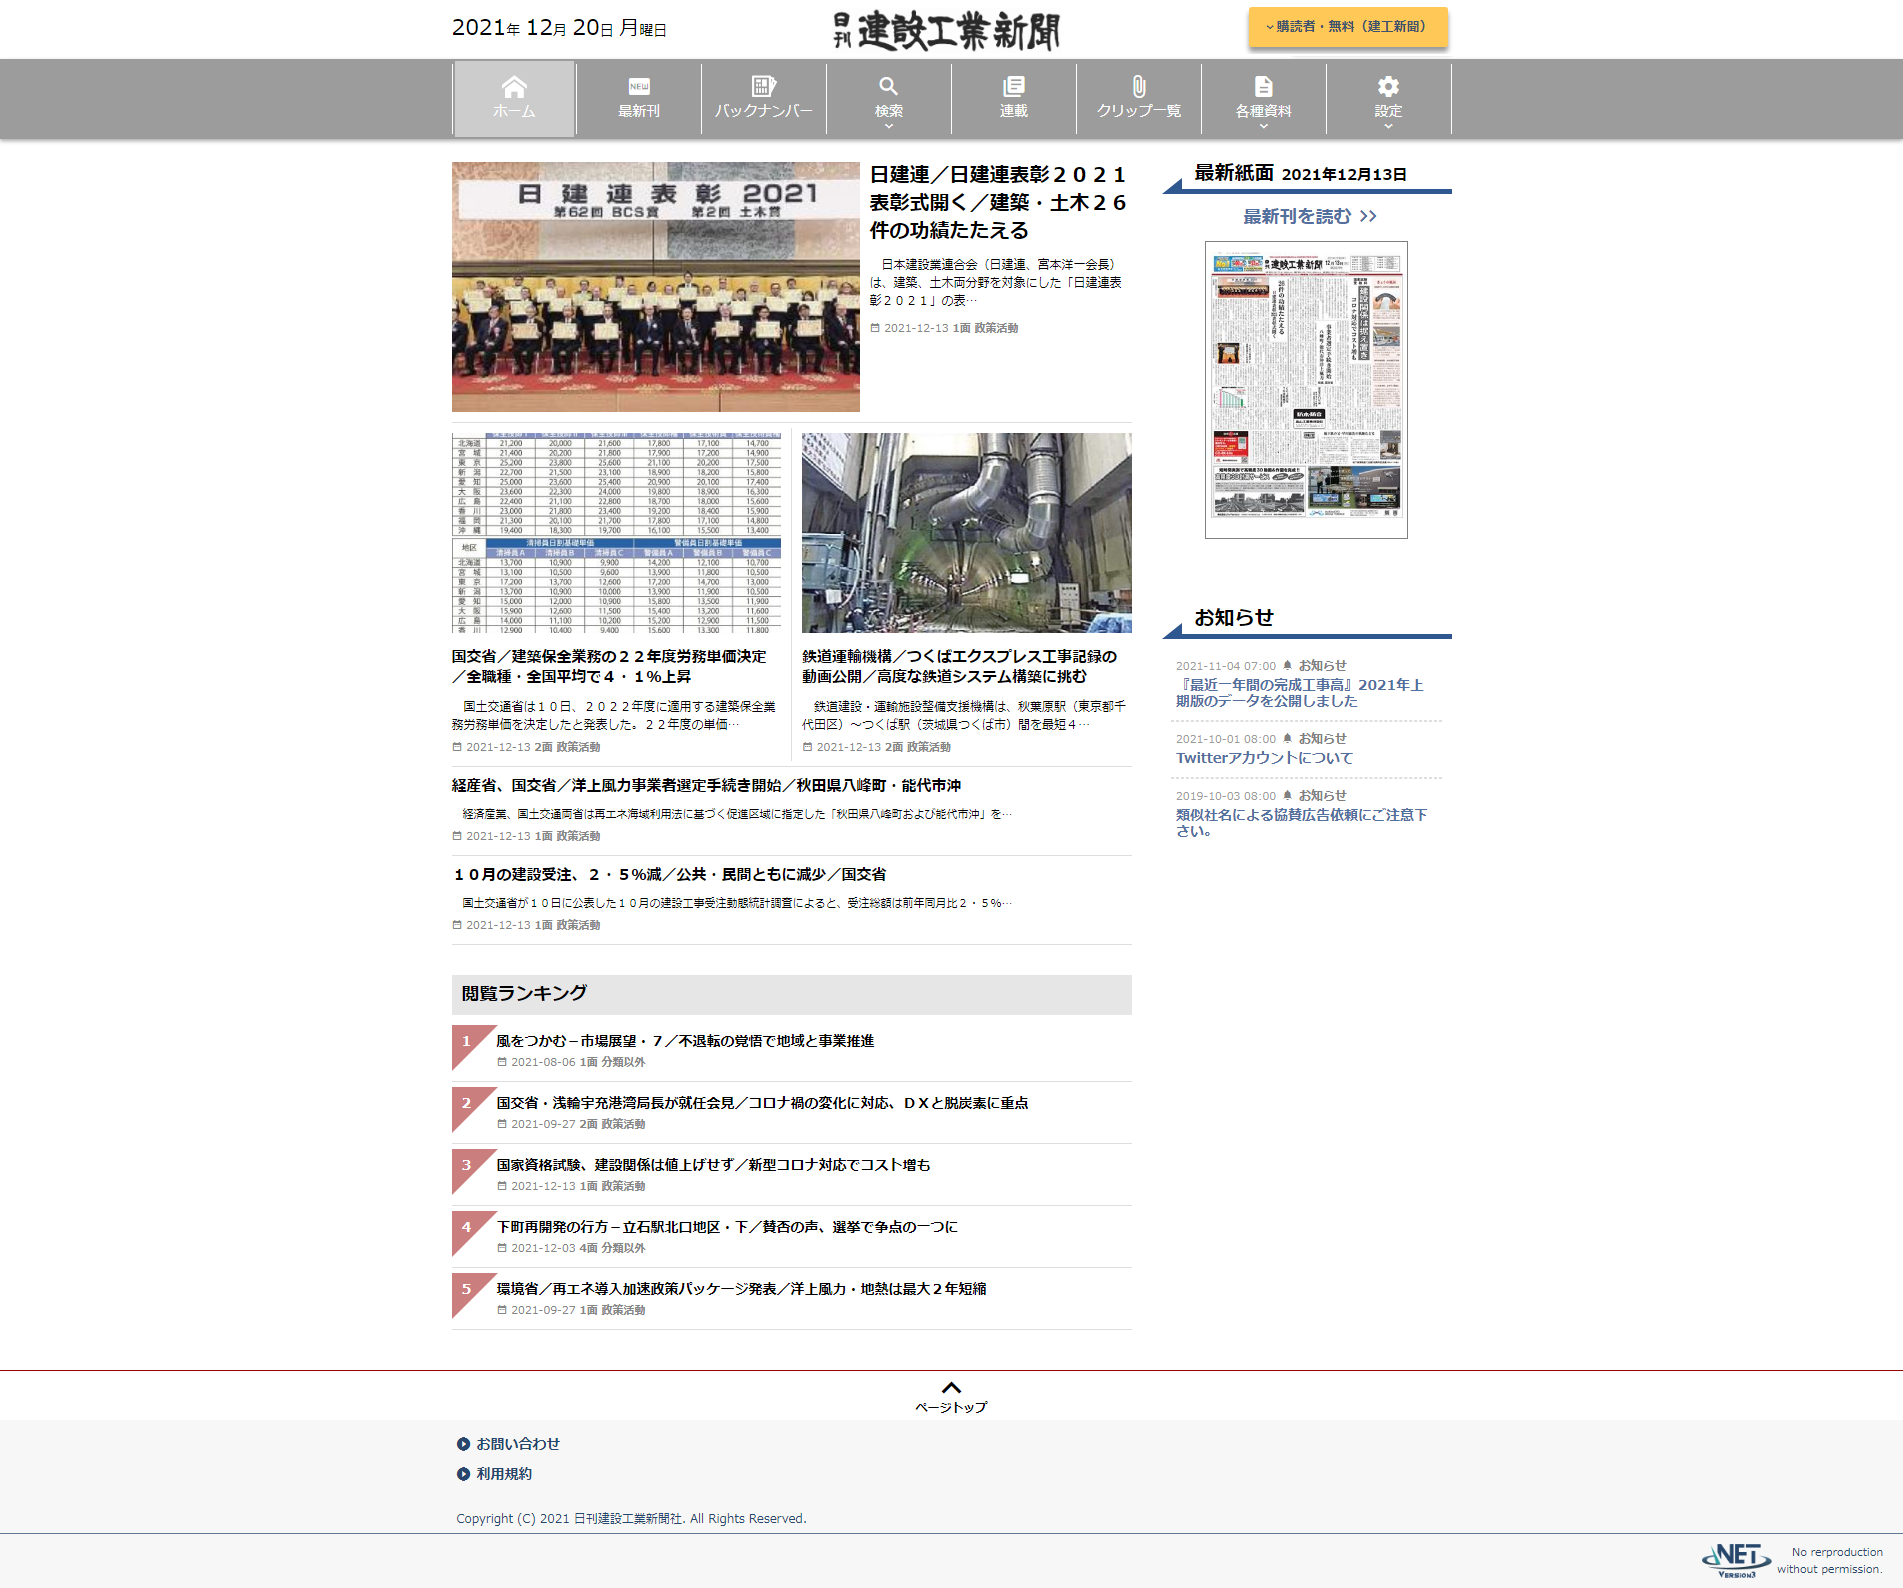Screen dimensions: 1903x1588
Task: Open notice Twitterアカウントについて
Action: [x=1264, y=758]
